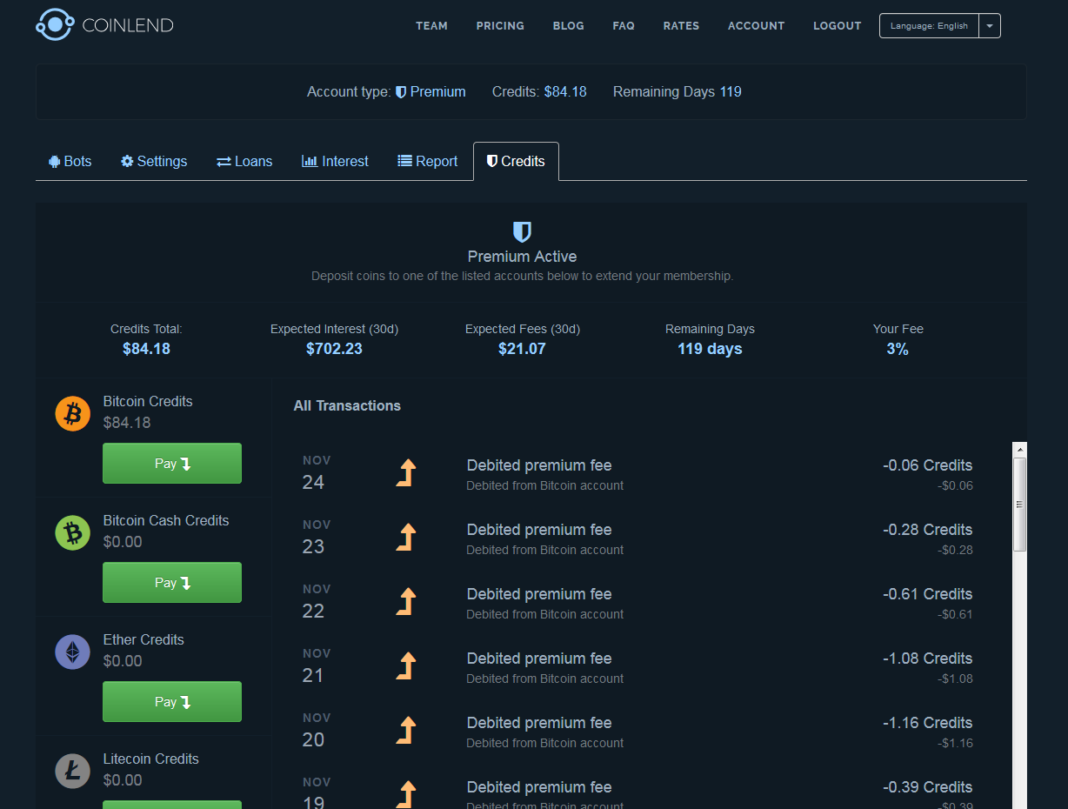The image size is (1068, 809).
Task: Expand language selector using the arrow button
Action: coord(989,26)
